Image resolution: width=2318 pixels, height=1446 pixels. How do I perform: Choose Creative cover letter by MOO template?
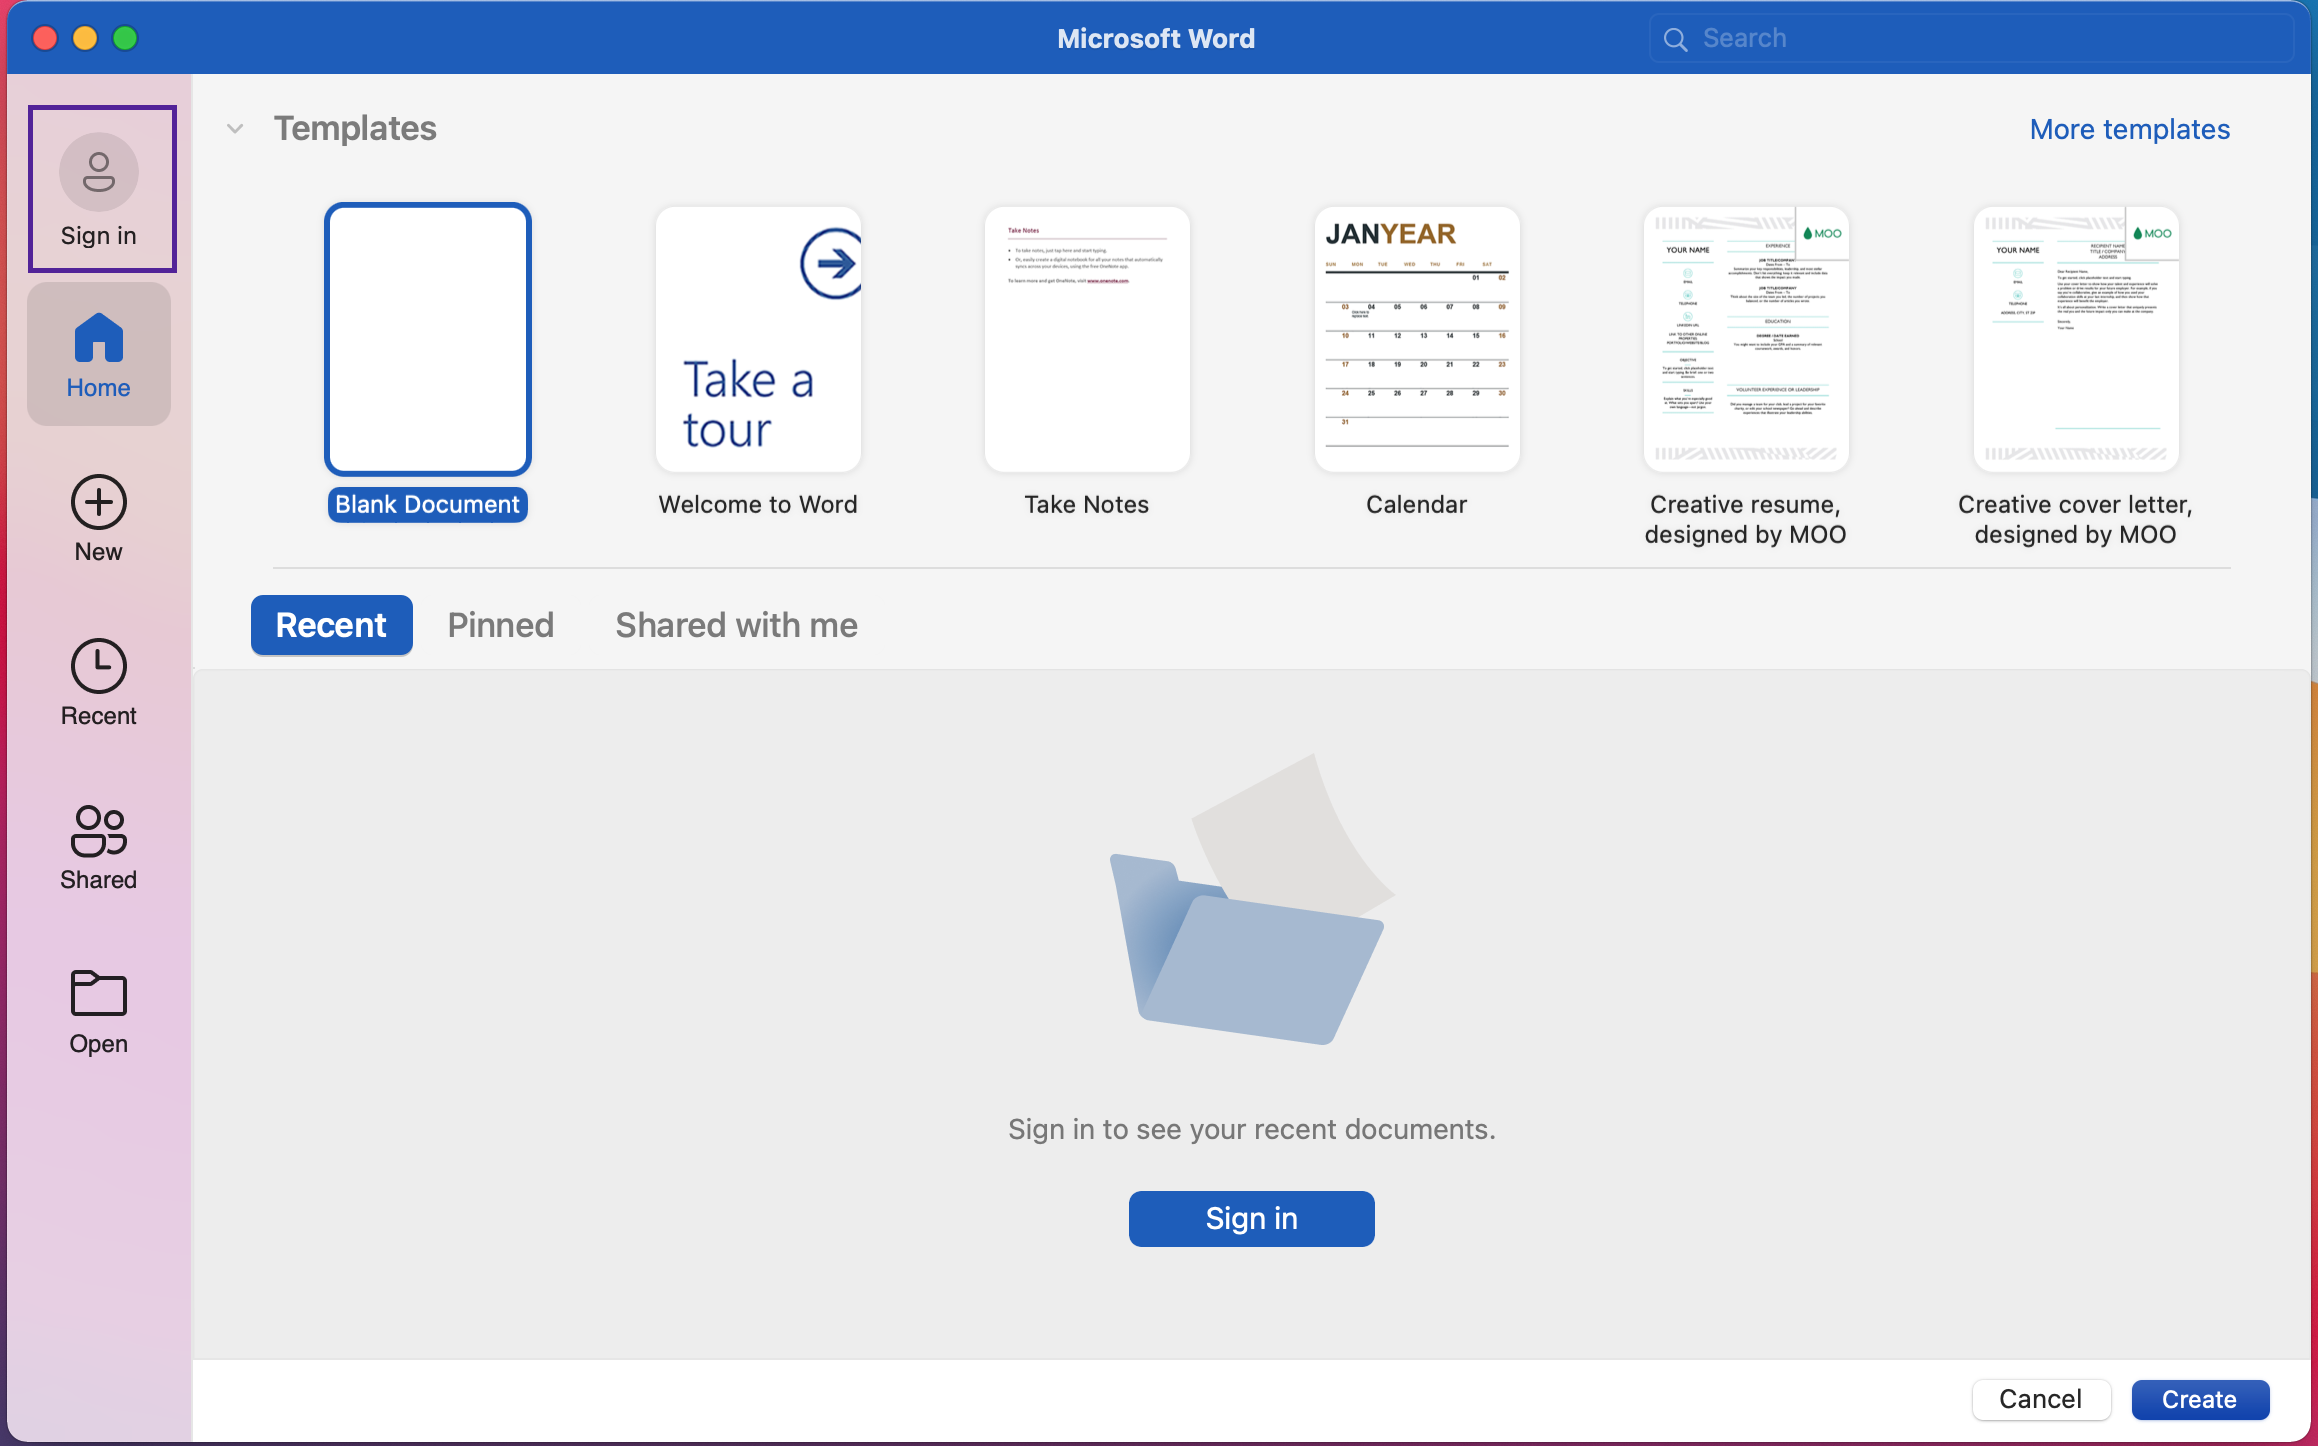pyautogui.click(x=2076, y=339)
